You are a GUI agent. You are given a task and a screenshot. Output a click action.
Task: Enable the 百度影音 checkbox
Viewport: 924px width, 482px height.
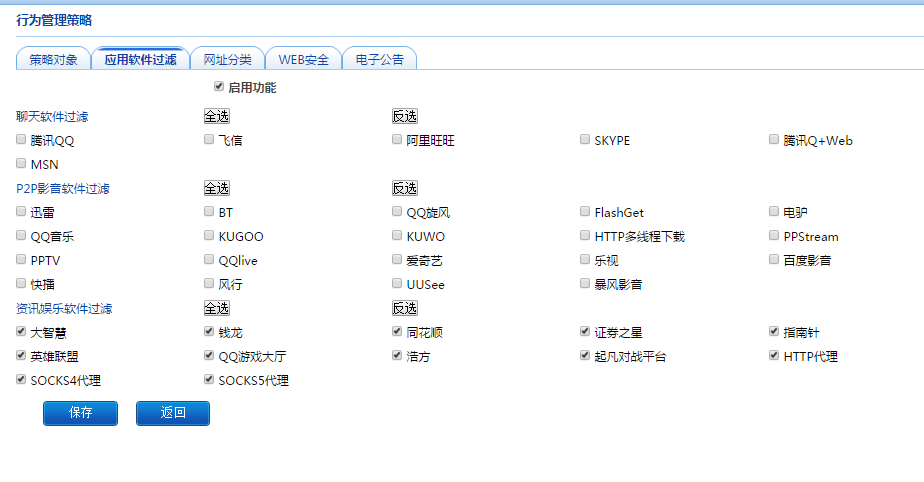point(774,259)
